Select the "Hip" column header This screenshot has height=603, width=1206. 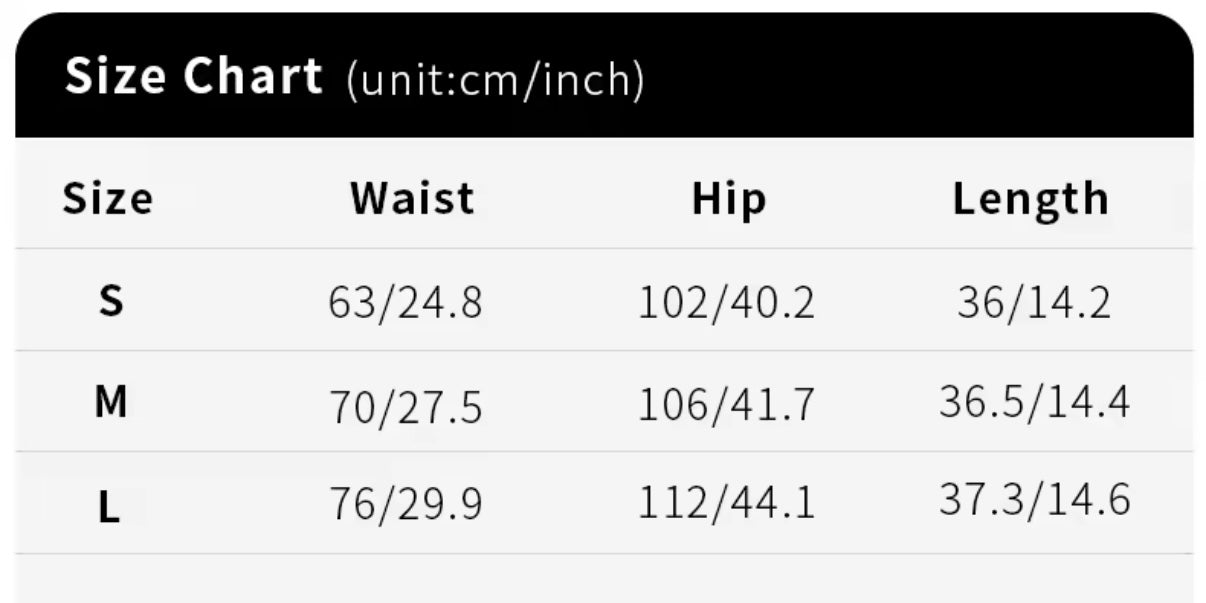pos(729,199)
